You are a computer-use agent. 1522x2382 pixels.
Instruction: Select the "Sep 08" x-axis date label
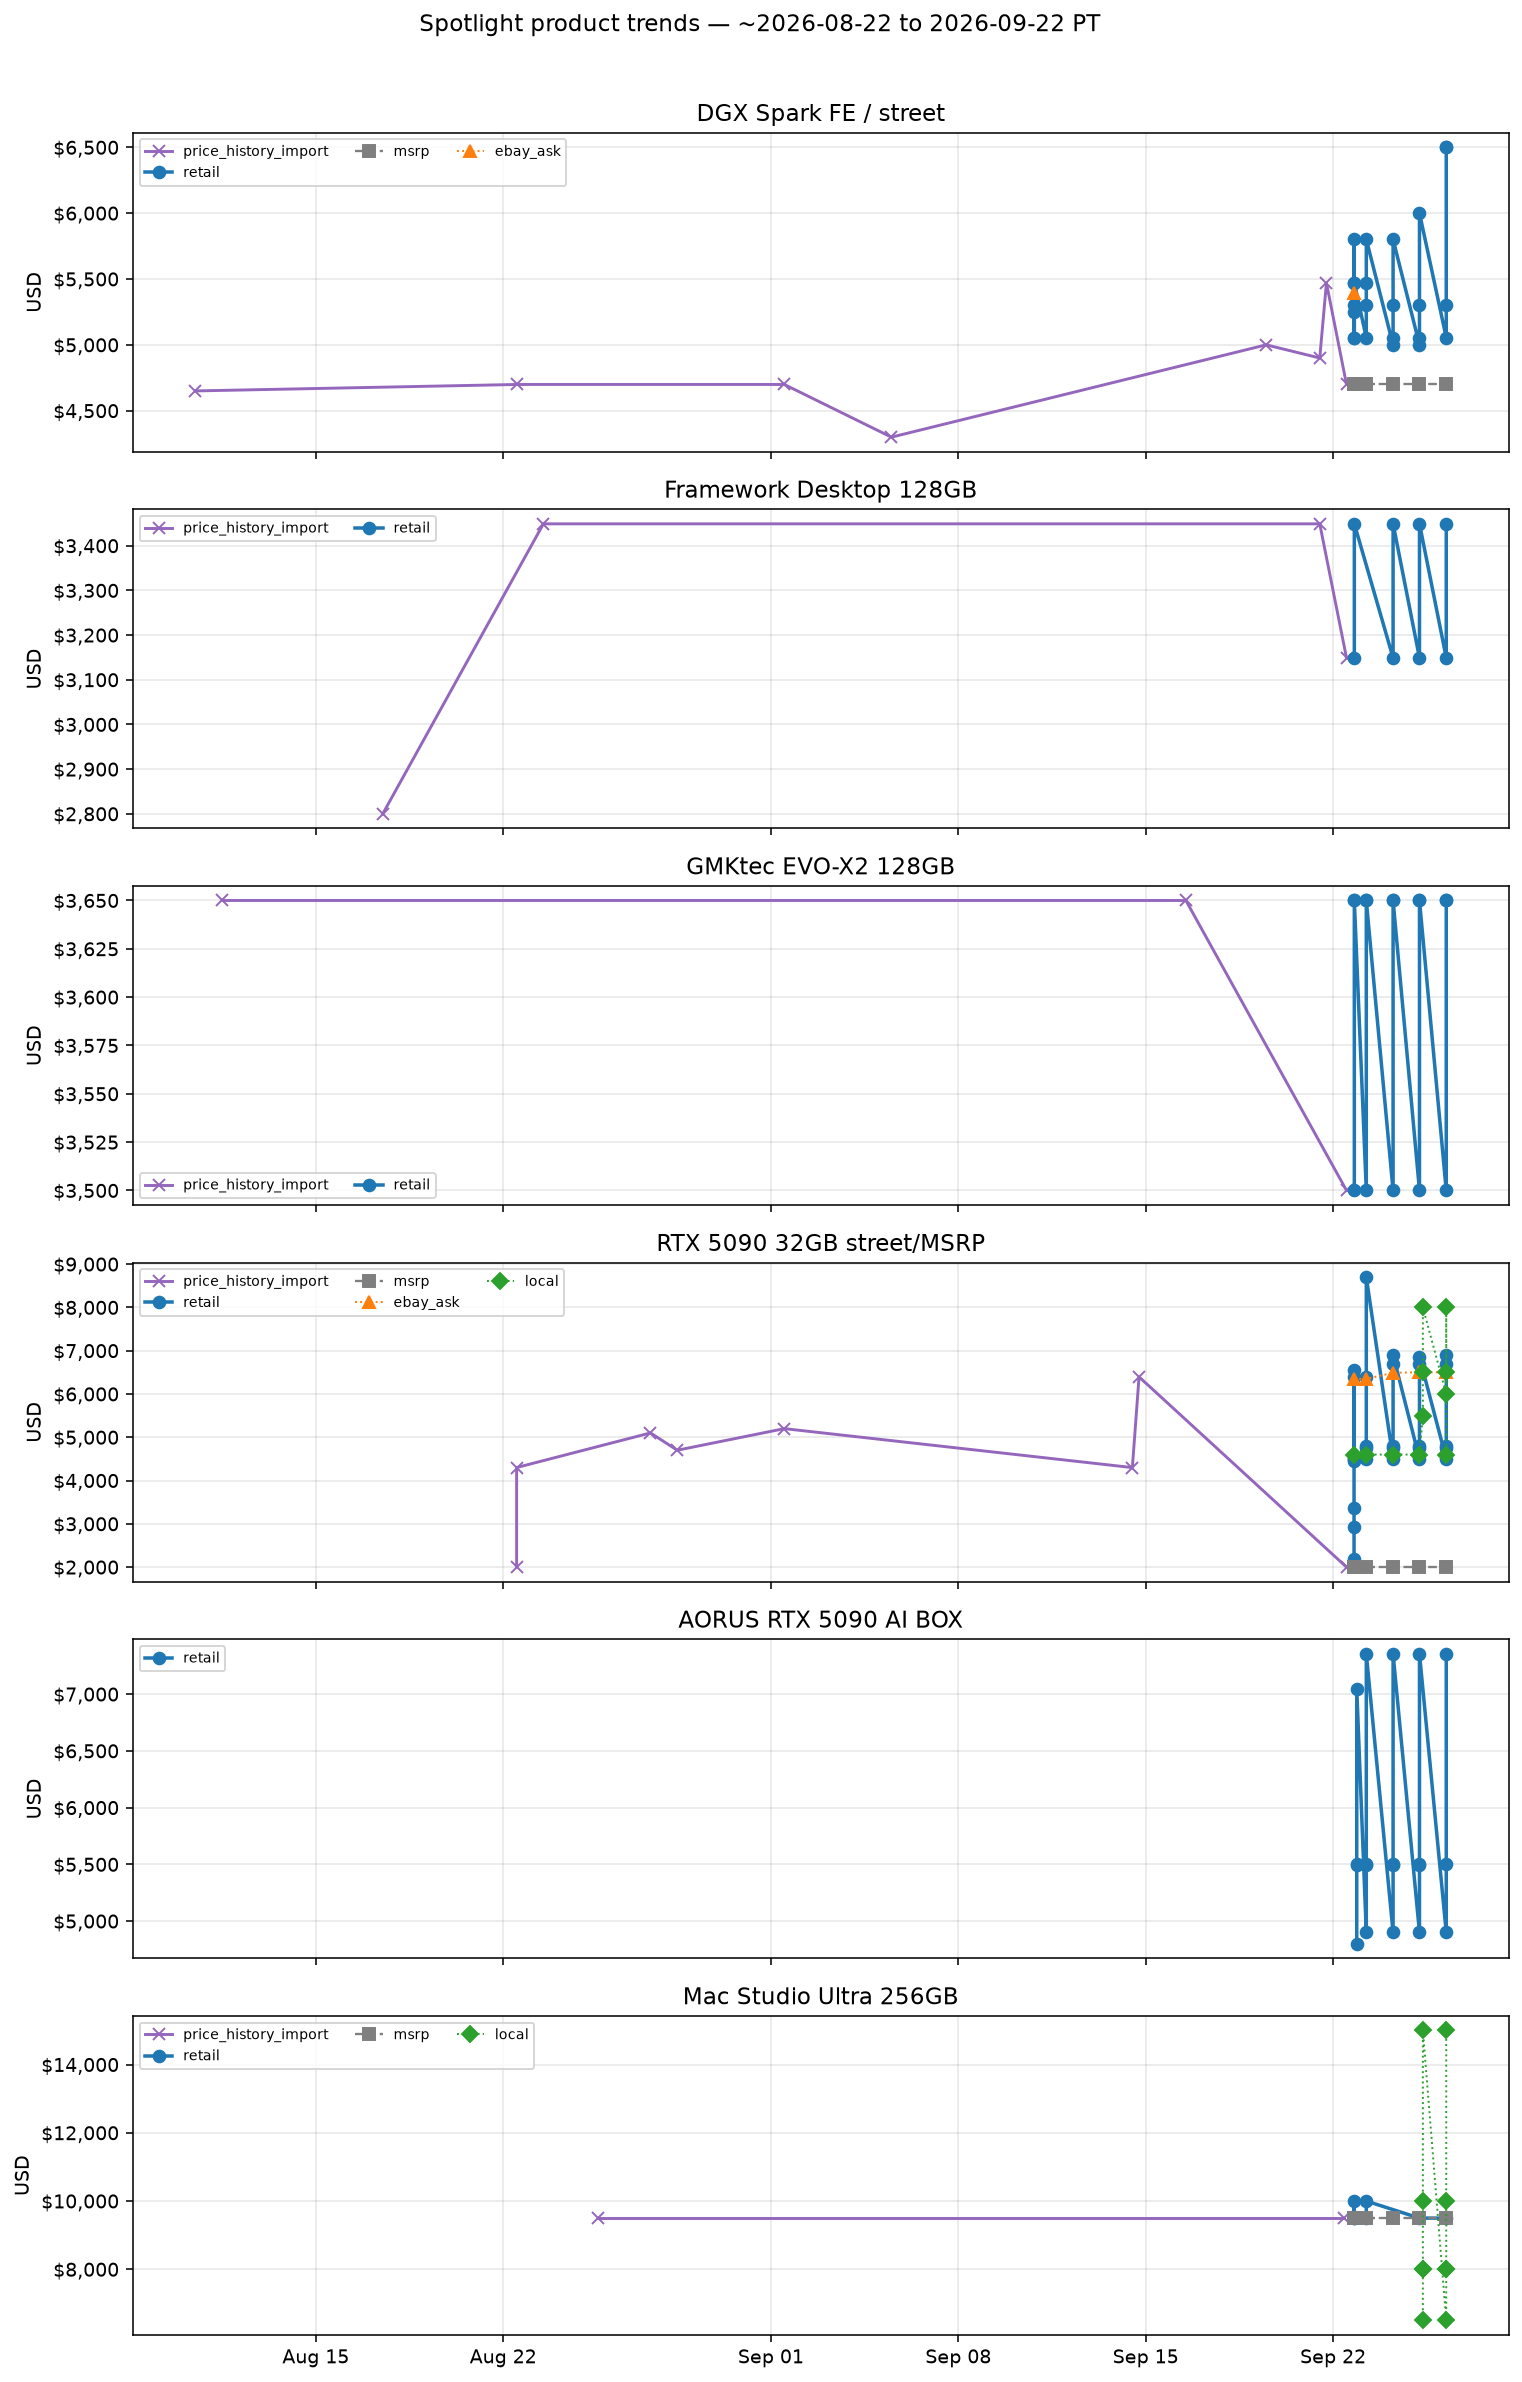click(x=958, y=2357)
